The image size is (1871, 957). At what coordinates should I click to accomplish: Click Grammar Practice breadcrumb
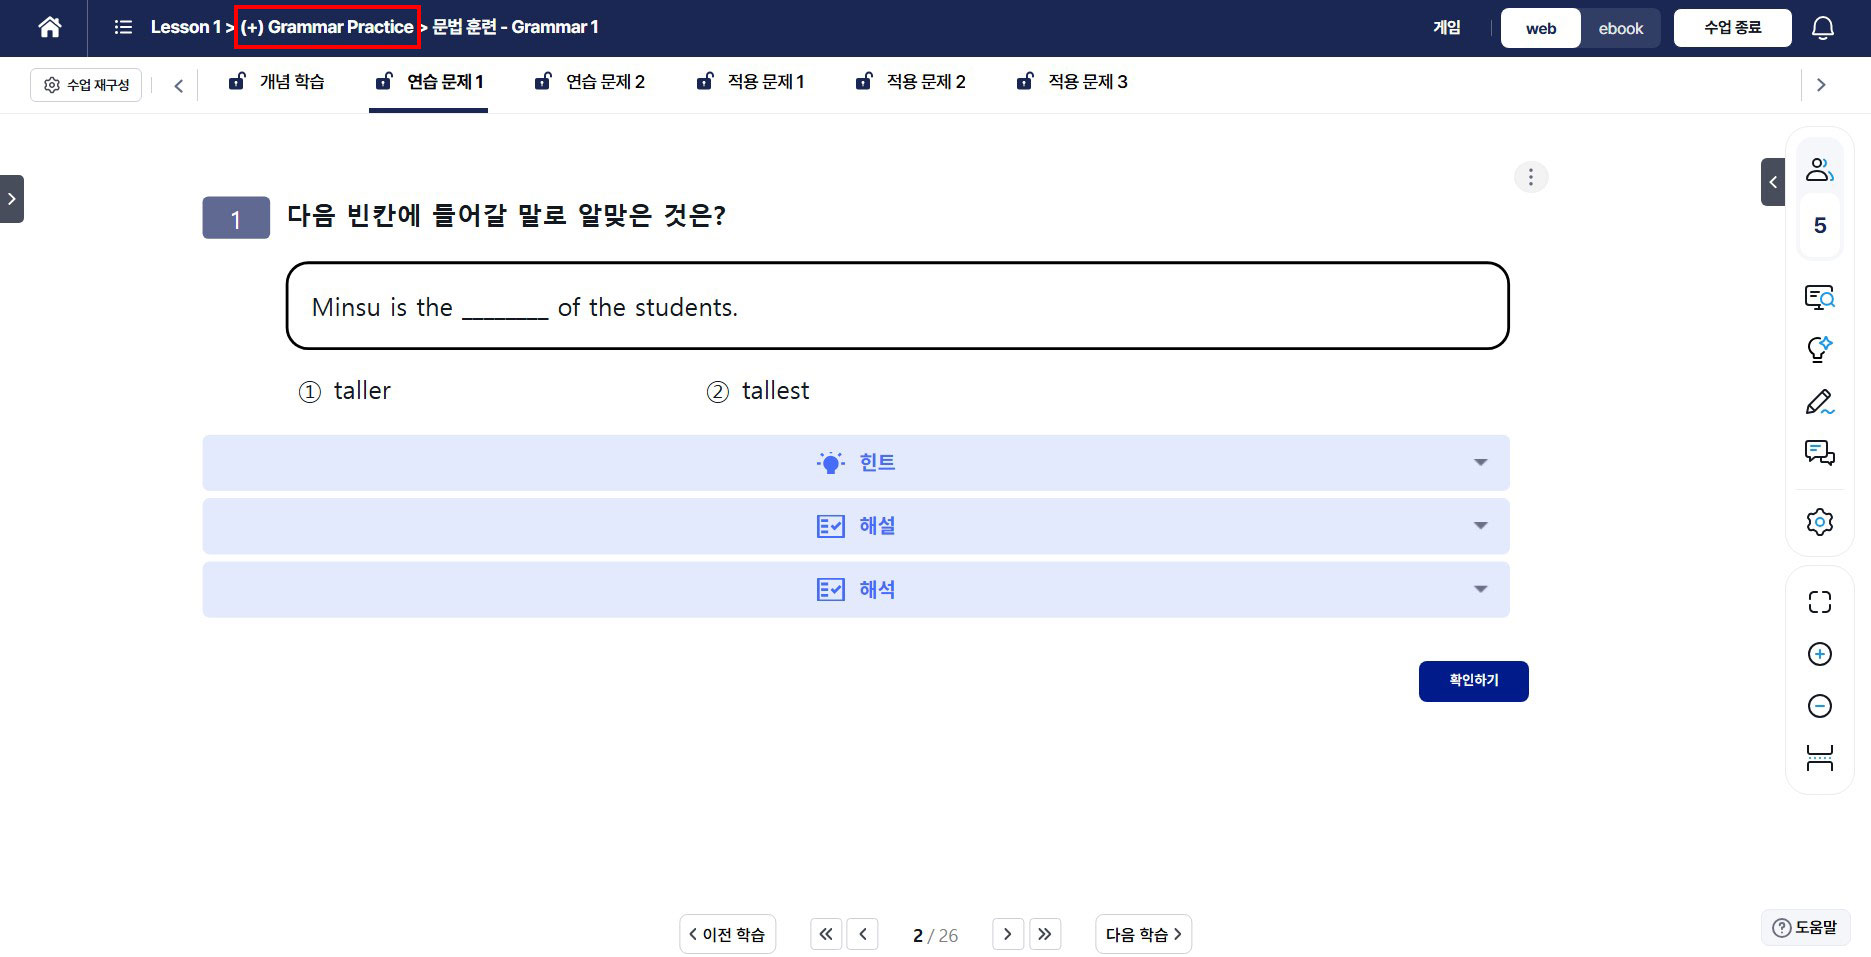pyautogui.click(x=327, y=27)
